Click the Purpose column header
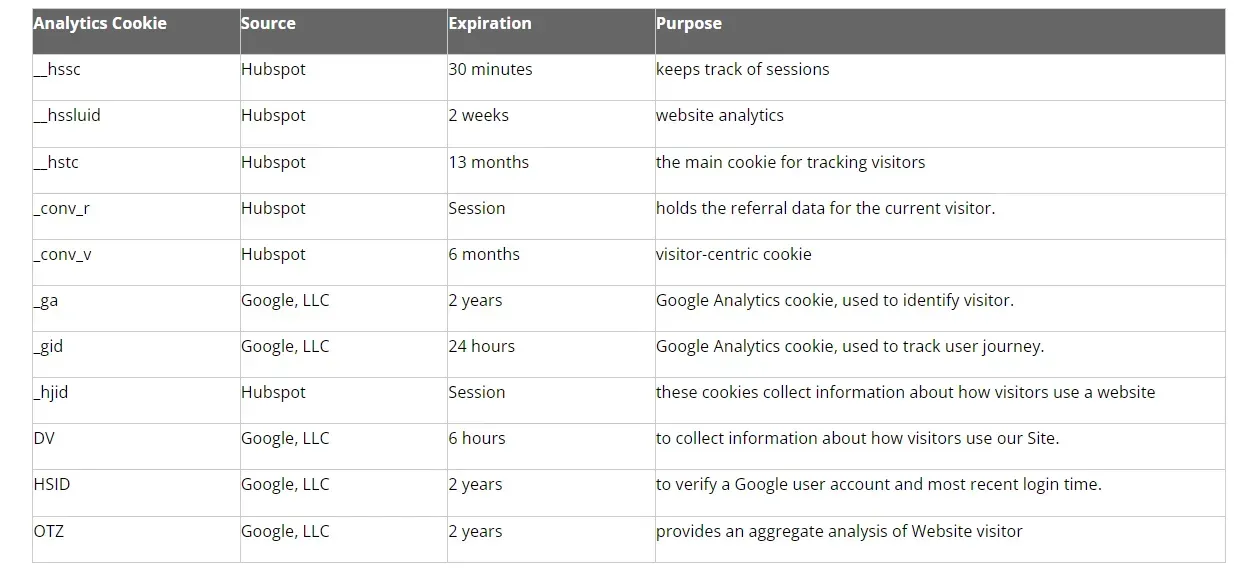This screenshot has width=1253, height=580. (x=940, y=32)
